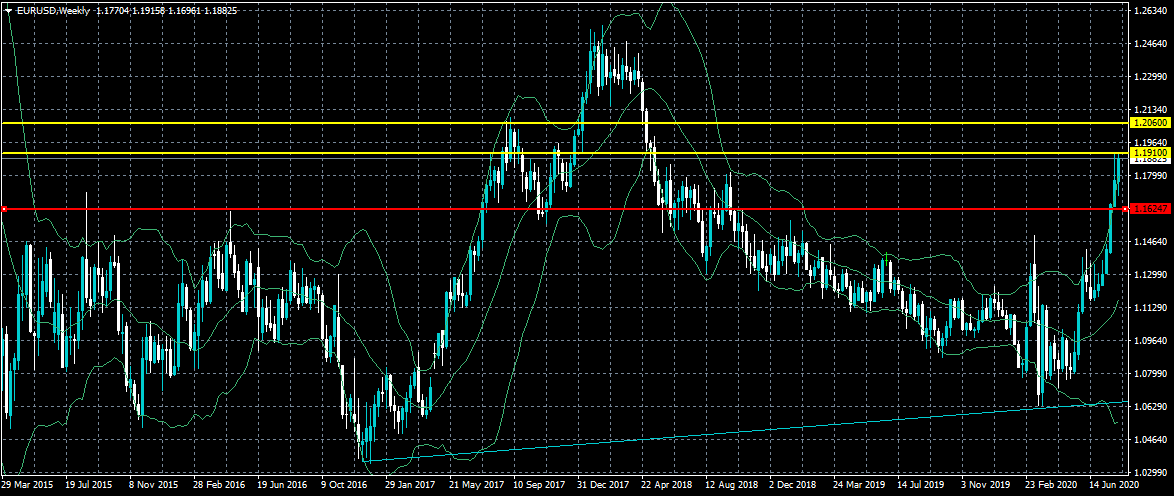Click the 24 Mar 2019 date label
The height and width of the screenshot is (496, 1174).
(x=858, y=486)
